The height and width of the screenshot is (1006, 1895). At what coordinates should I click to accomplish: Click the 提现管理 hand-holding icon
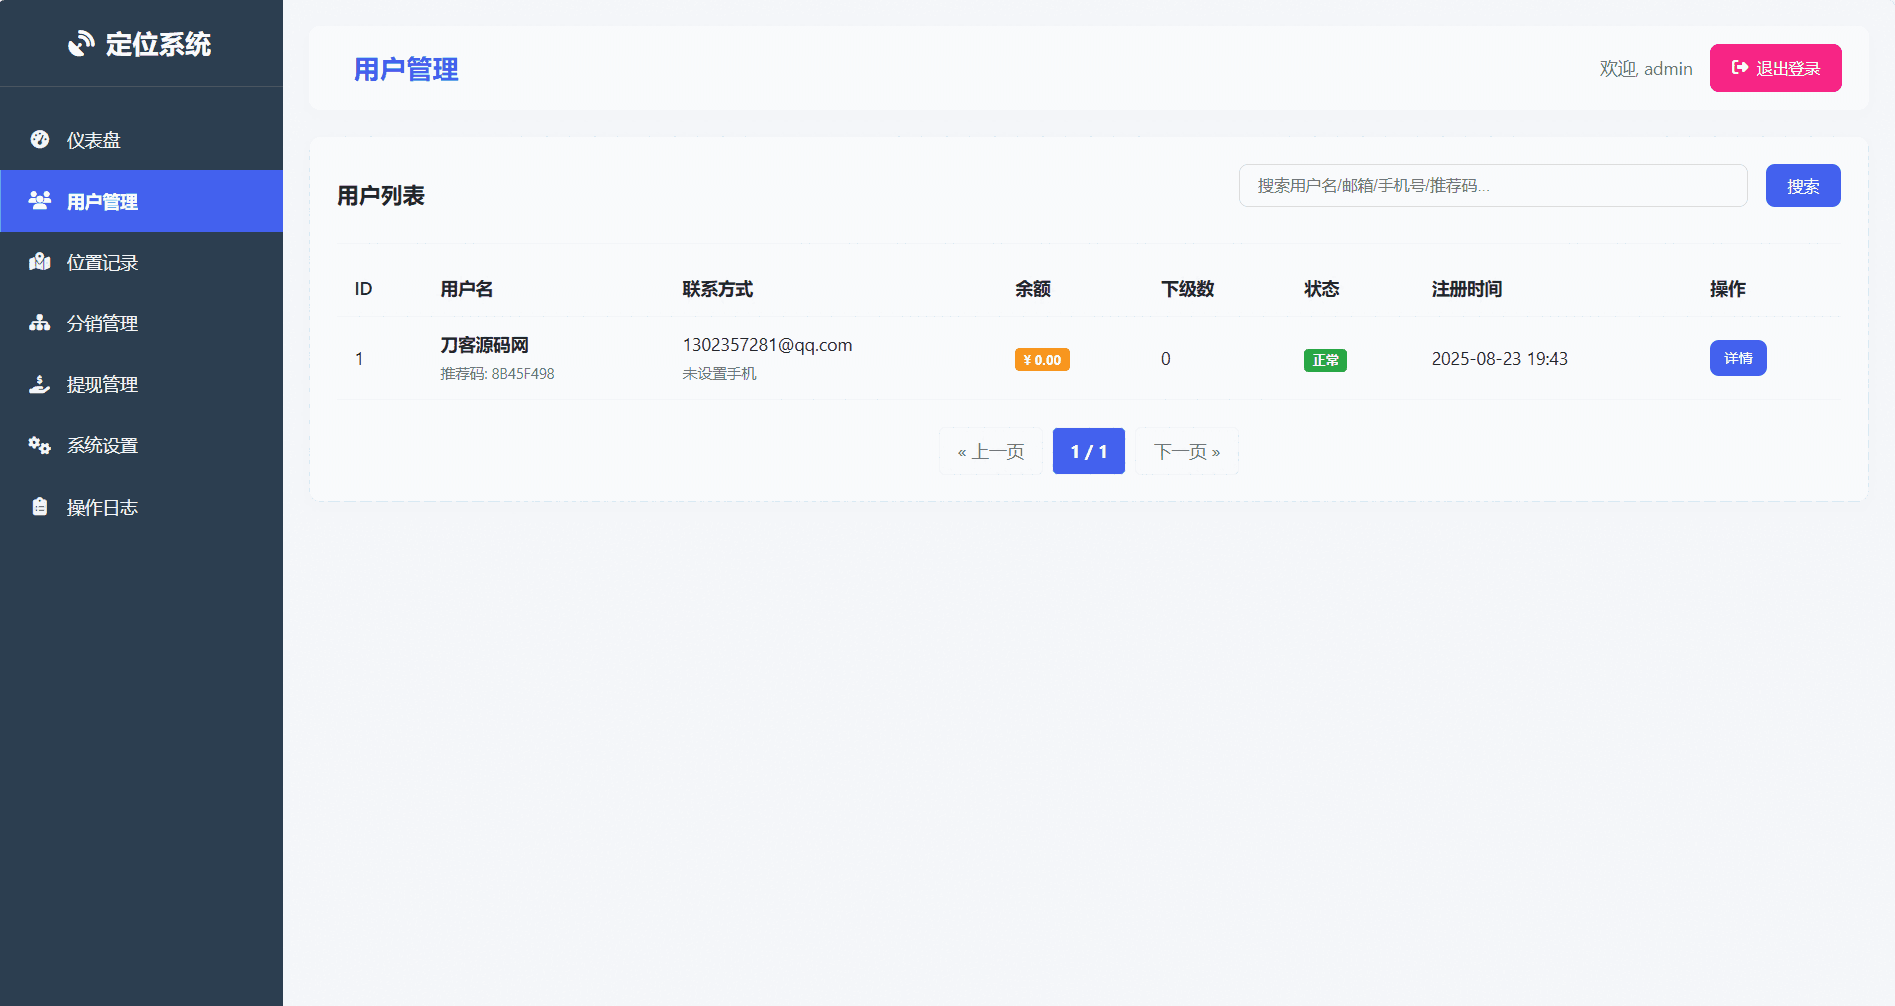(x=40, y=384)
